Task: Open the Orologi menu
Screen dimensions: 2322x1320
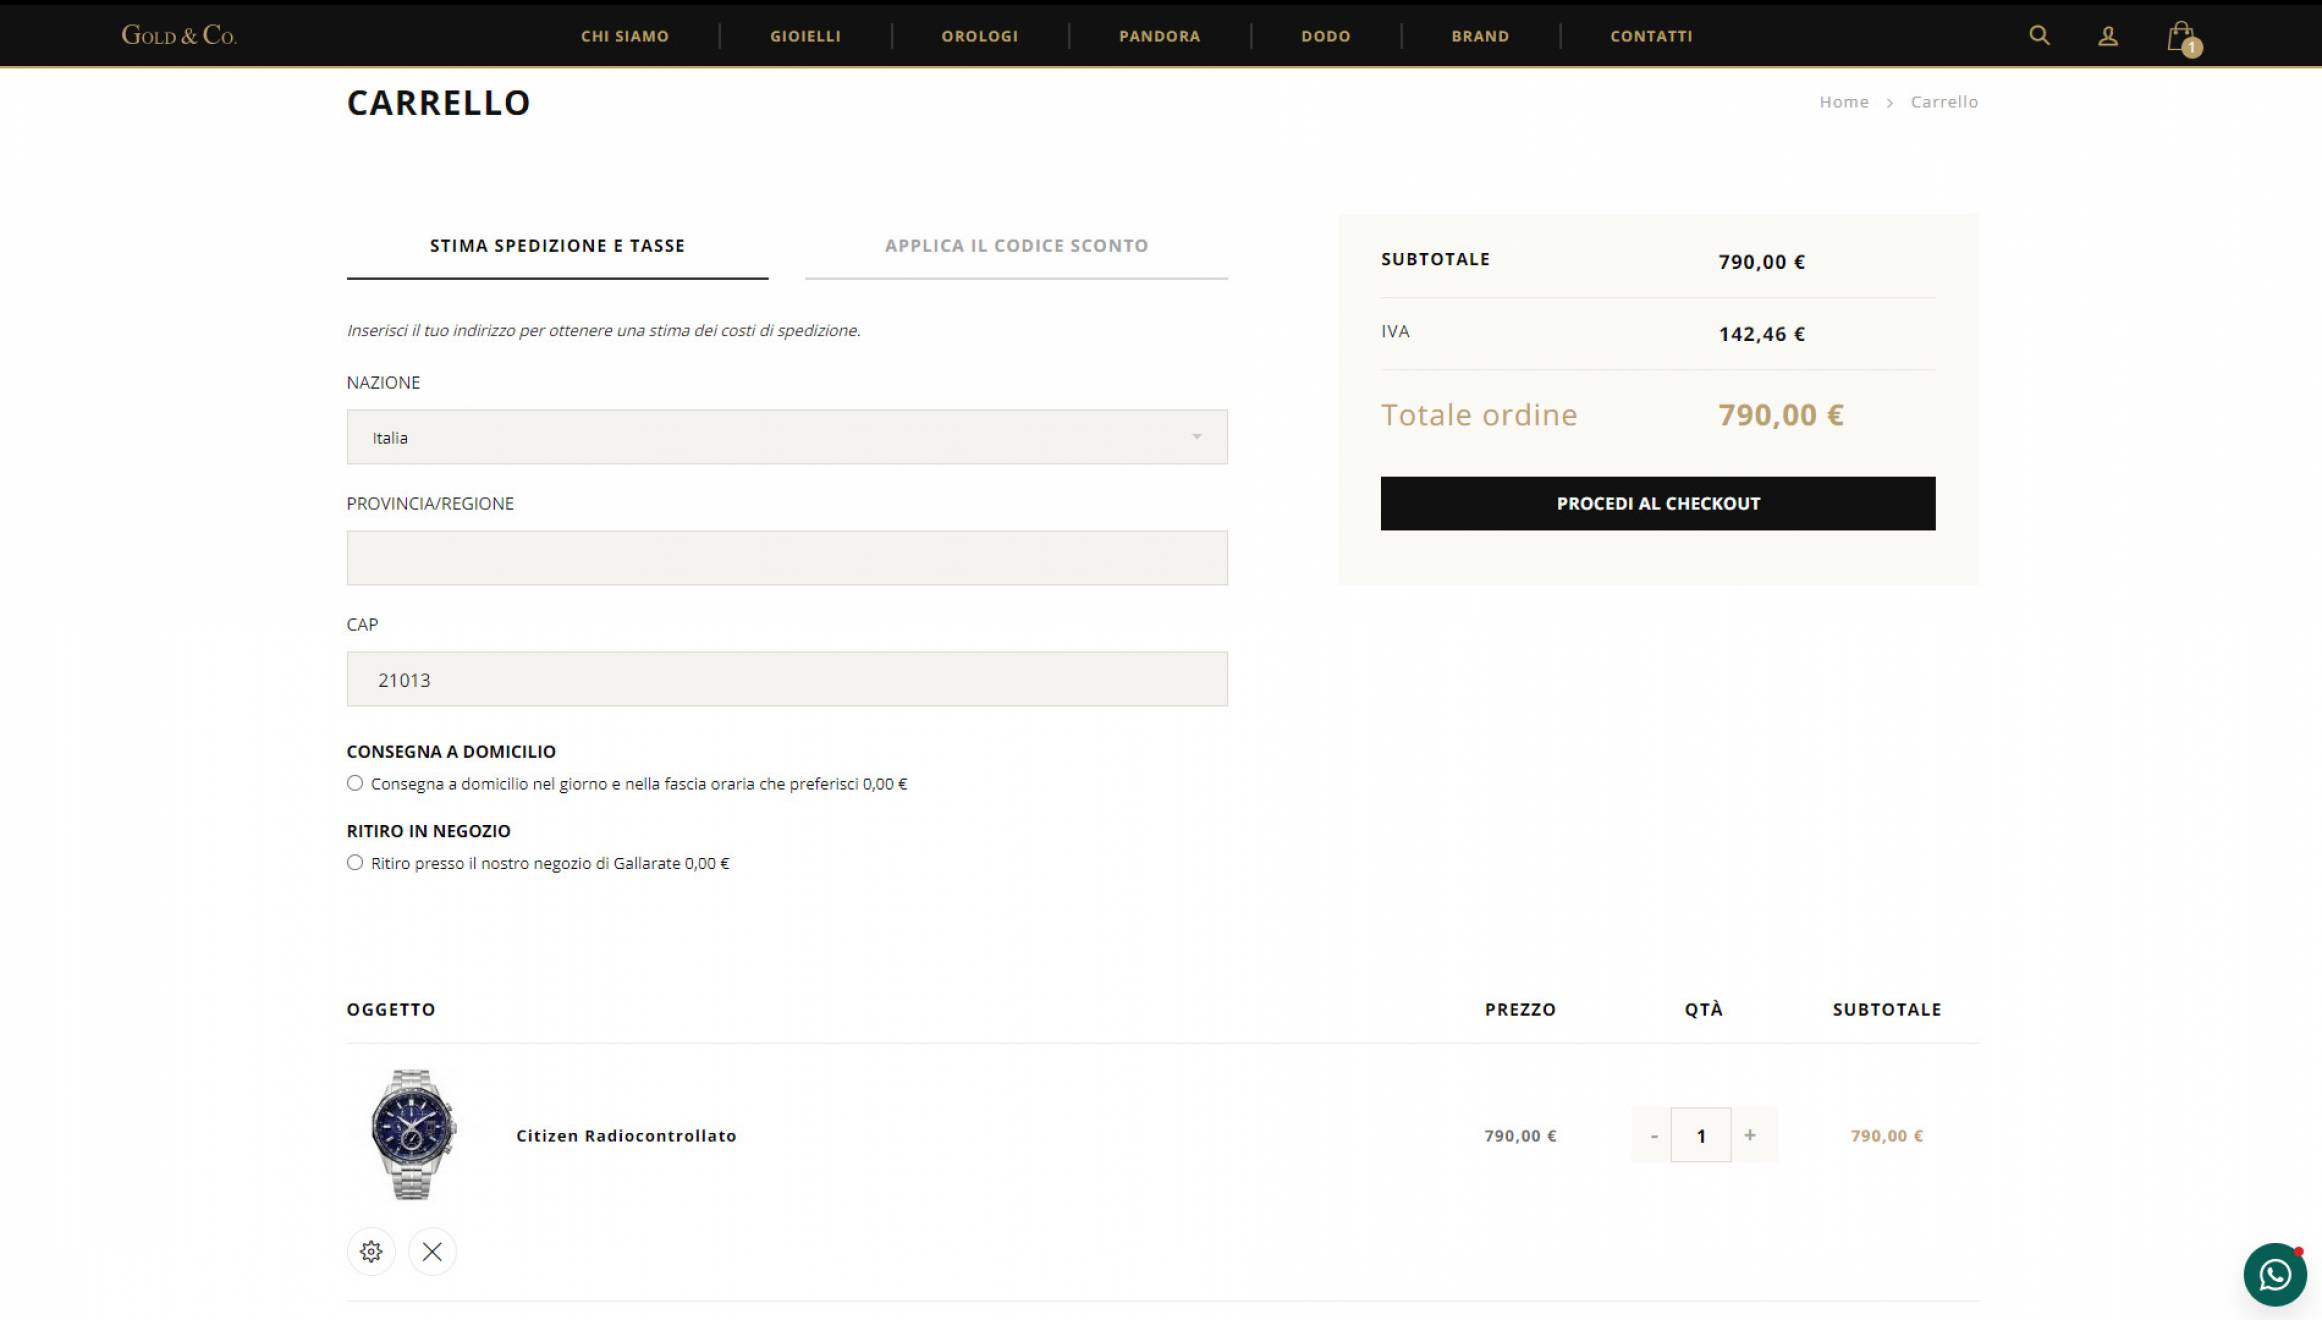Action: (979, 36)
